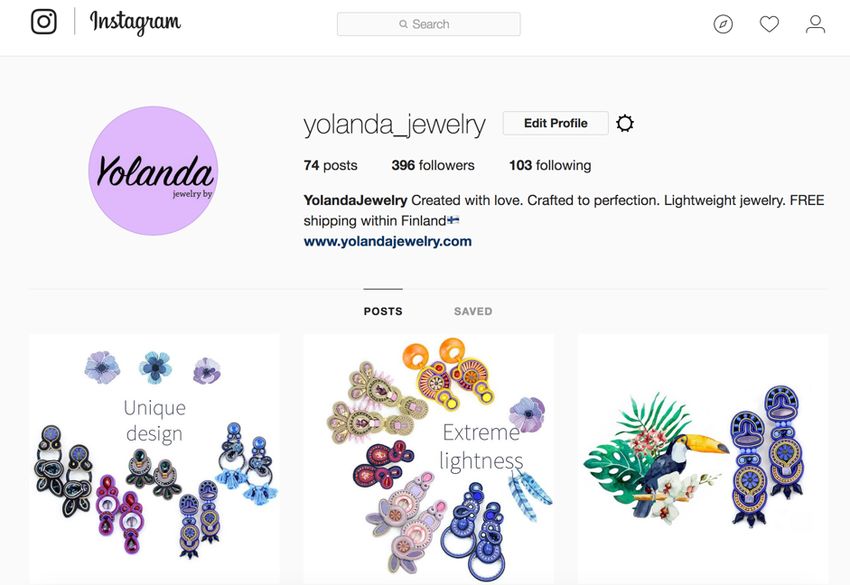Screen dimensions: 850x585
Task: Open the profile person icon
Action: (815, 24)
